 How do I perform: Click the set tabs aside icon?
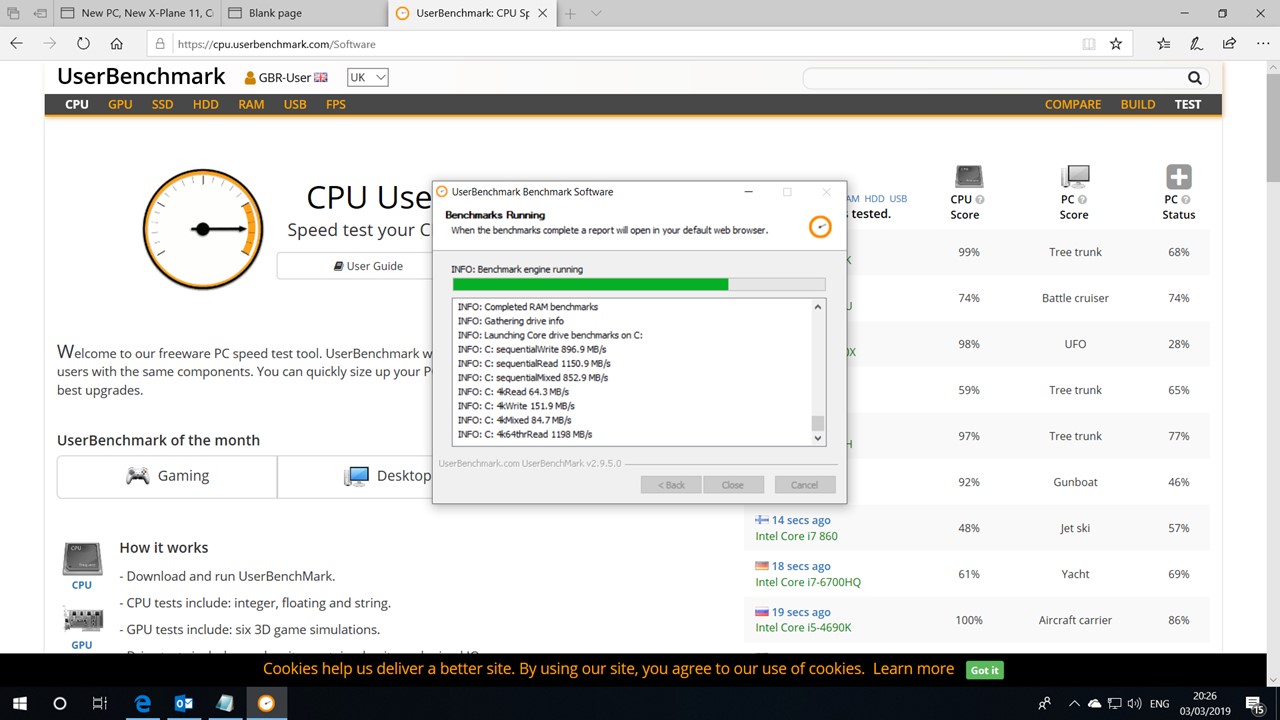click(40, 13)
